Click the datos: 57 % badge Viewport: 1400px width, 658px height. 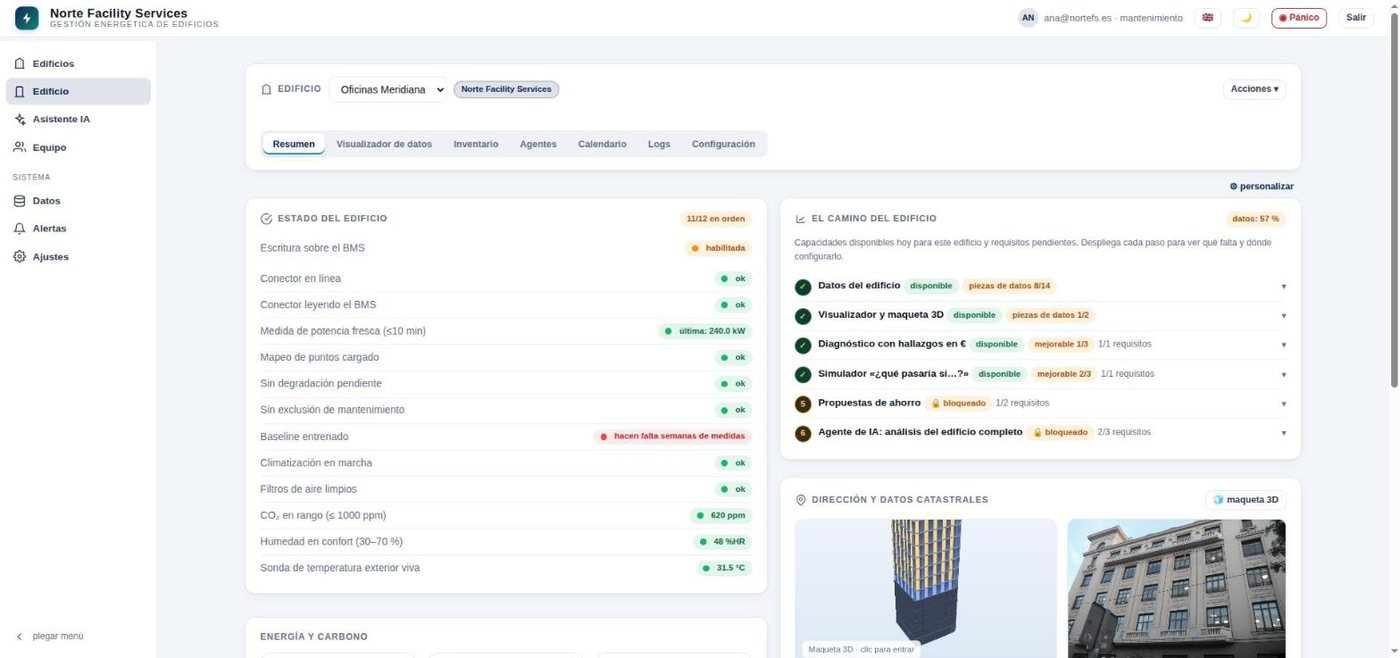[1255, 219]
